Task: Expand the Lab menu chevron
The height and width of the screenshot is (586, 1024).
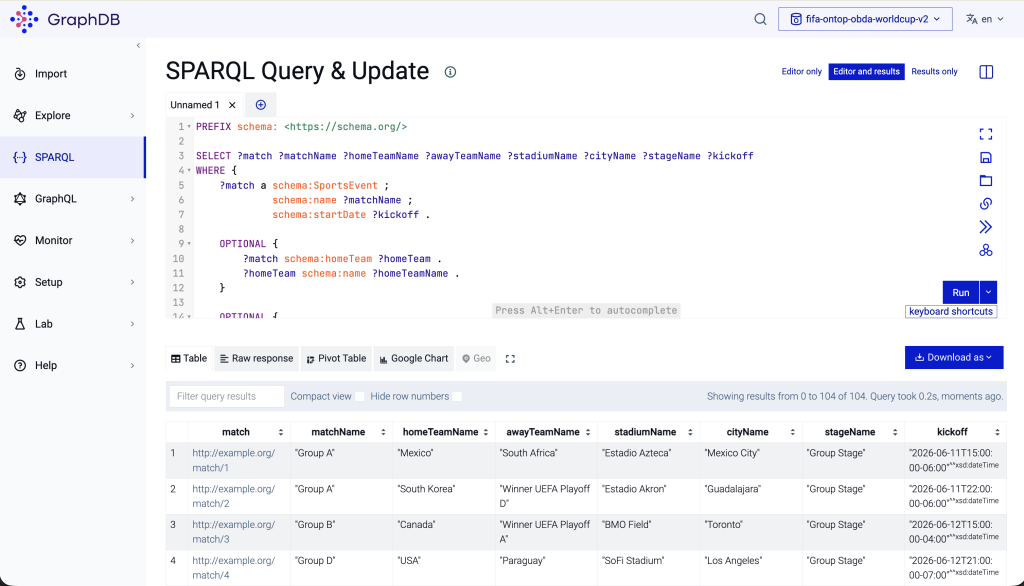Action: (133, 324)
